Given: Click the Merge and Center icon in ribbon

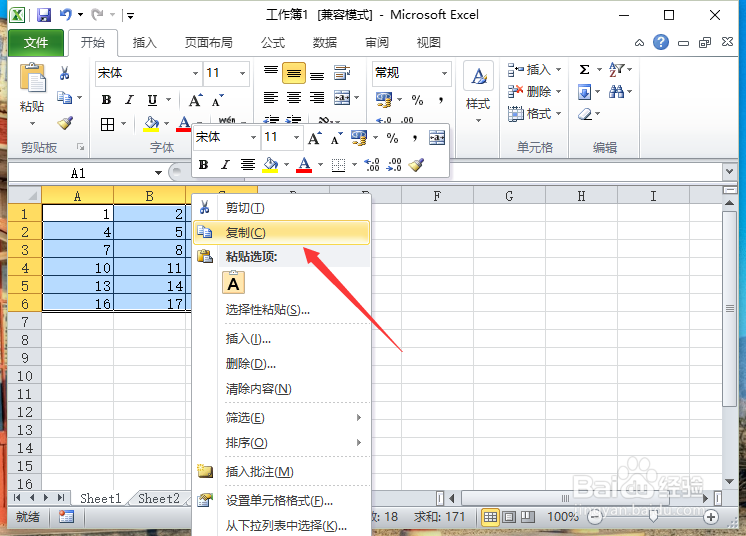Looking at the screenshot, I should (x=342, y=98).
